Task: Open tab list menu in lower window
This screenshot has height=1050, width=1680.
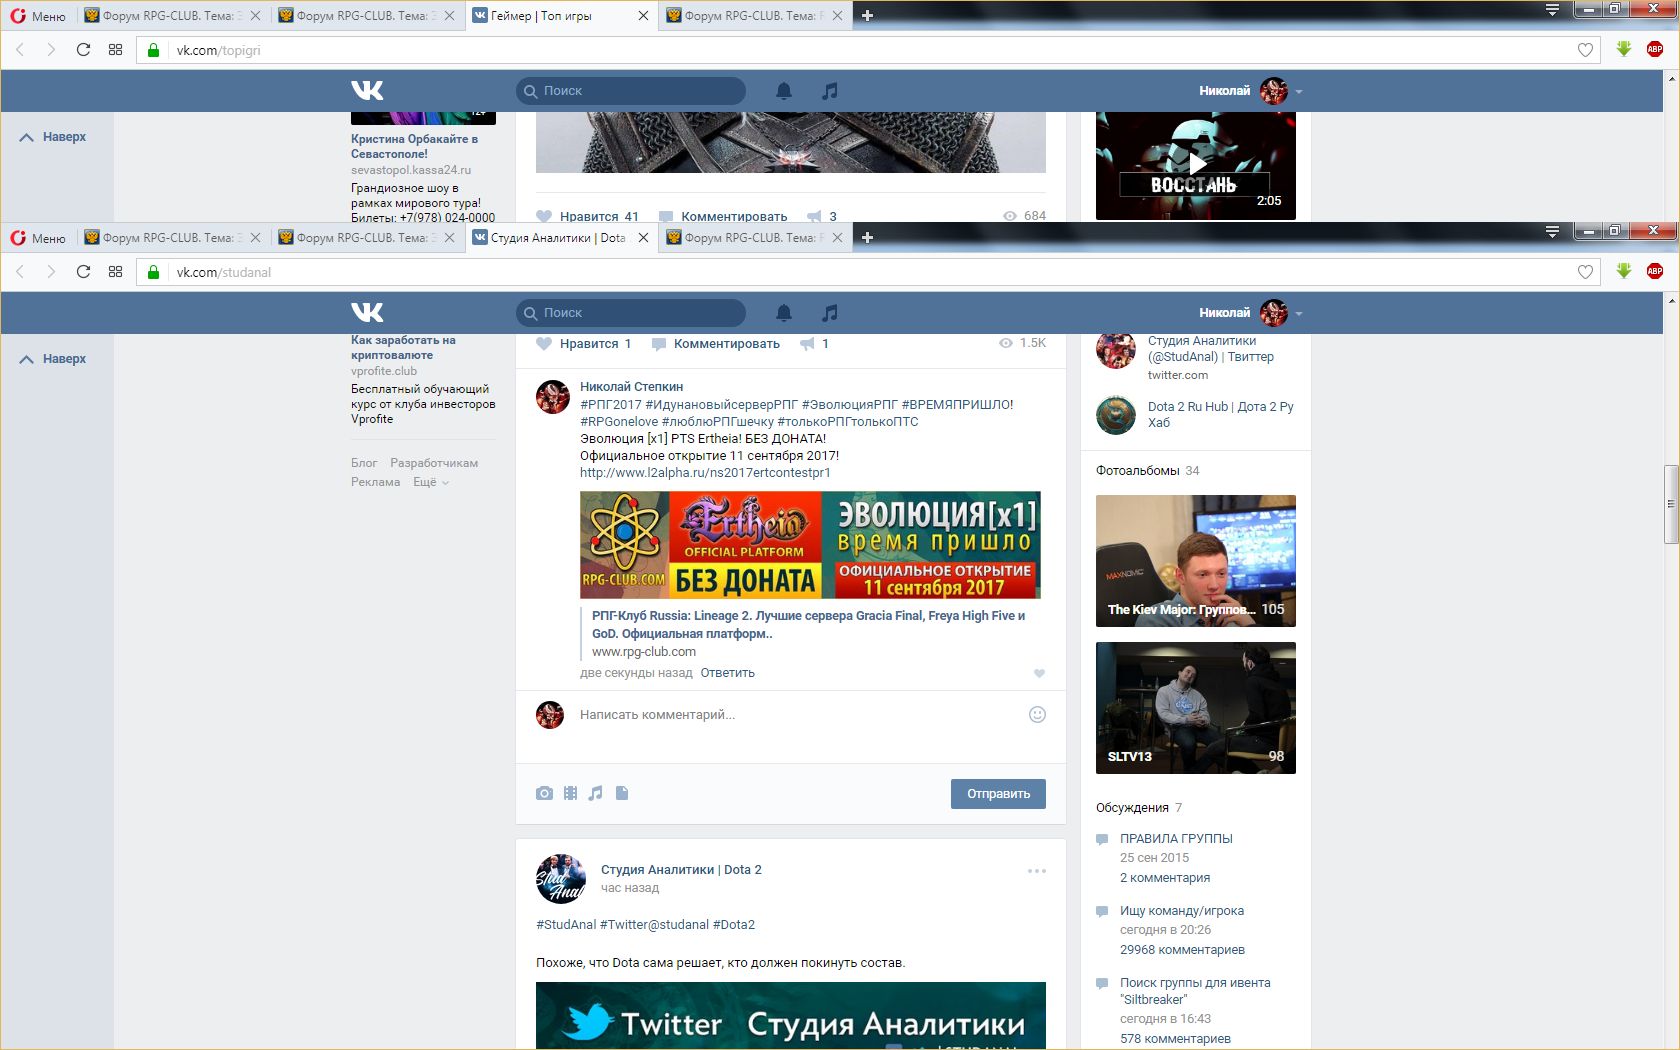Action: coord(1552,232)
